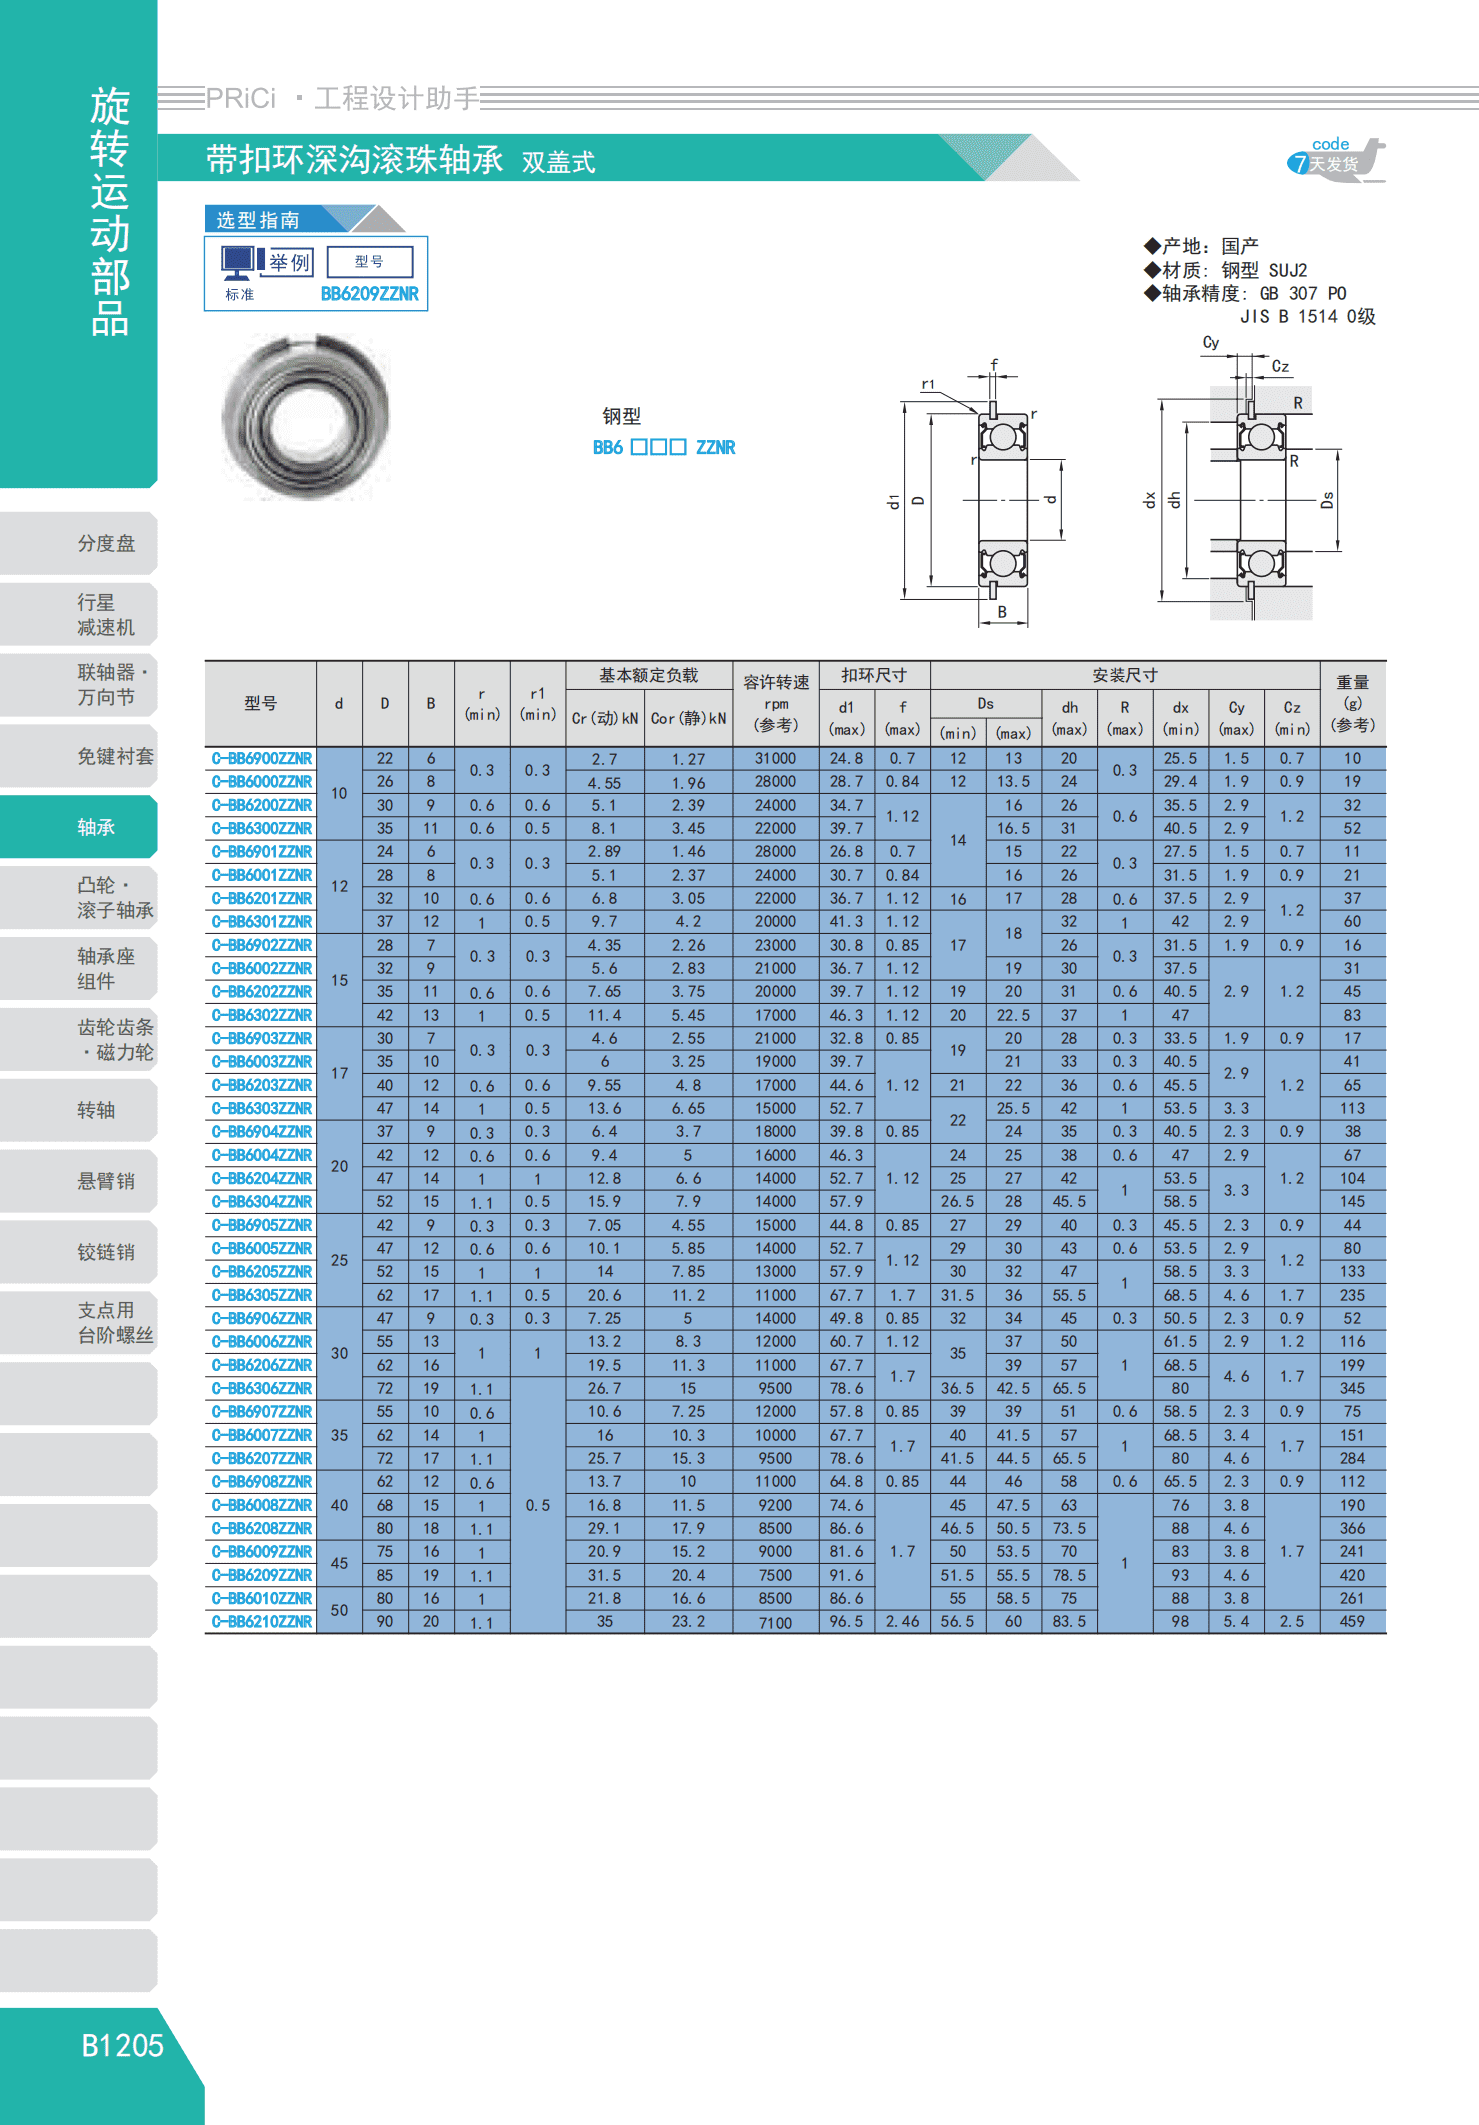Click model link C-BB6302ZZNR
The height and width of the screenshot is (2125, 1479).
262,1015
